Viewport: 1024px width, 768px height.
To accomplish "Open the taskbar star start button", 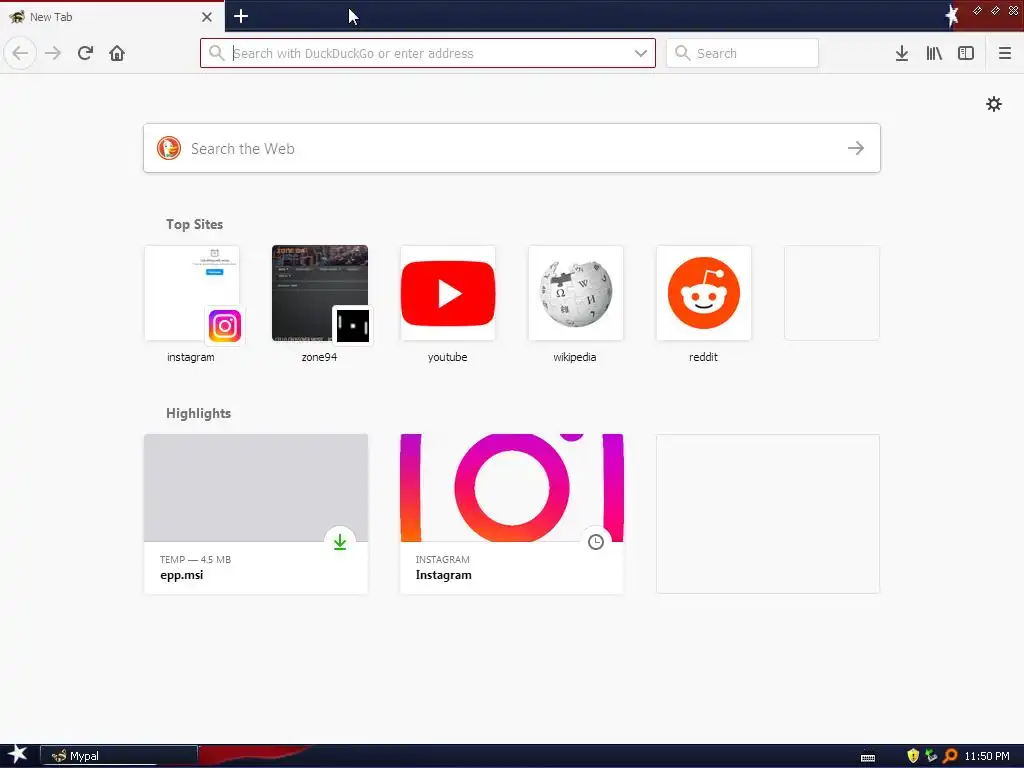I will tap(17, 755).
